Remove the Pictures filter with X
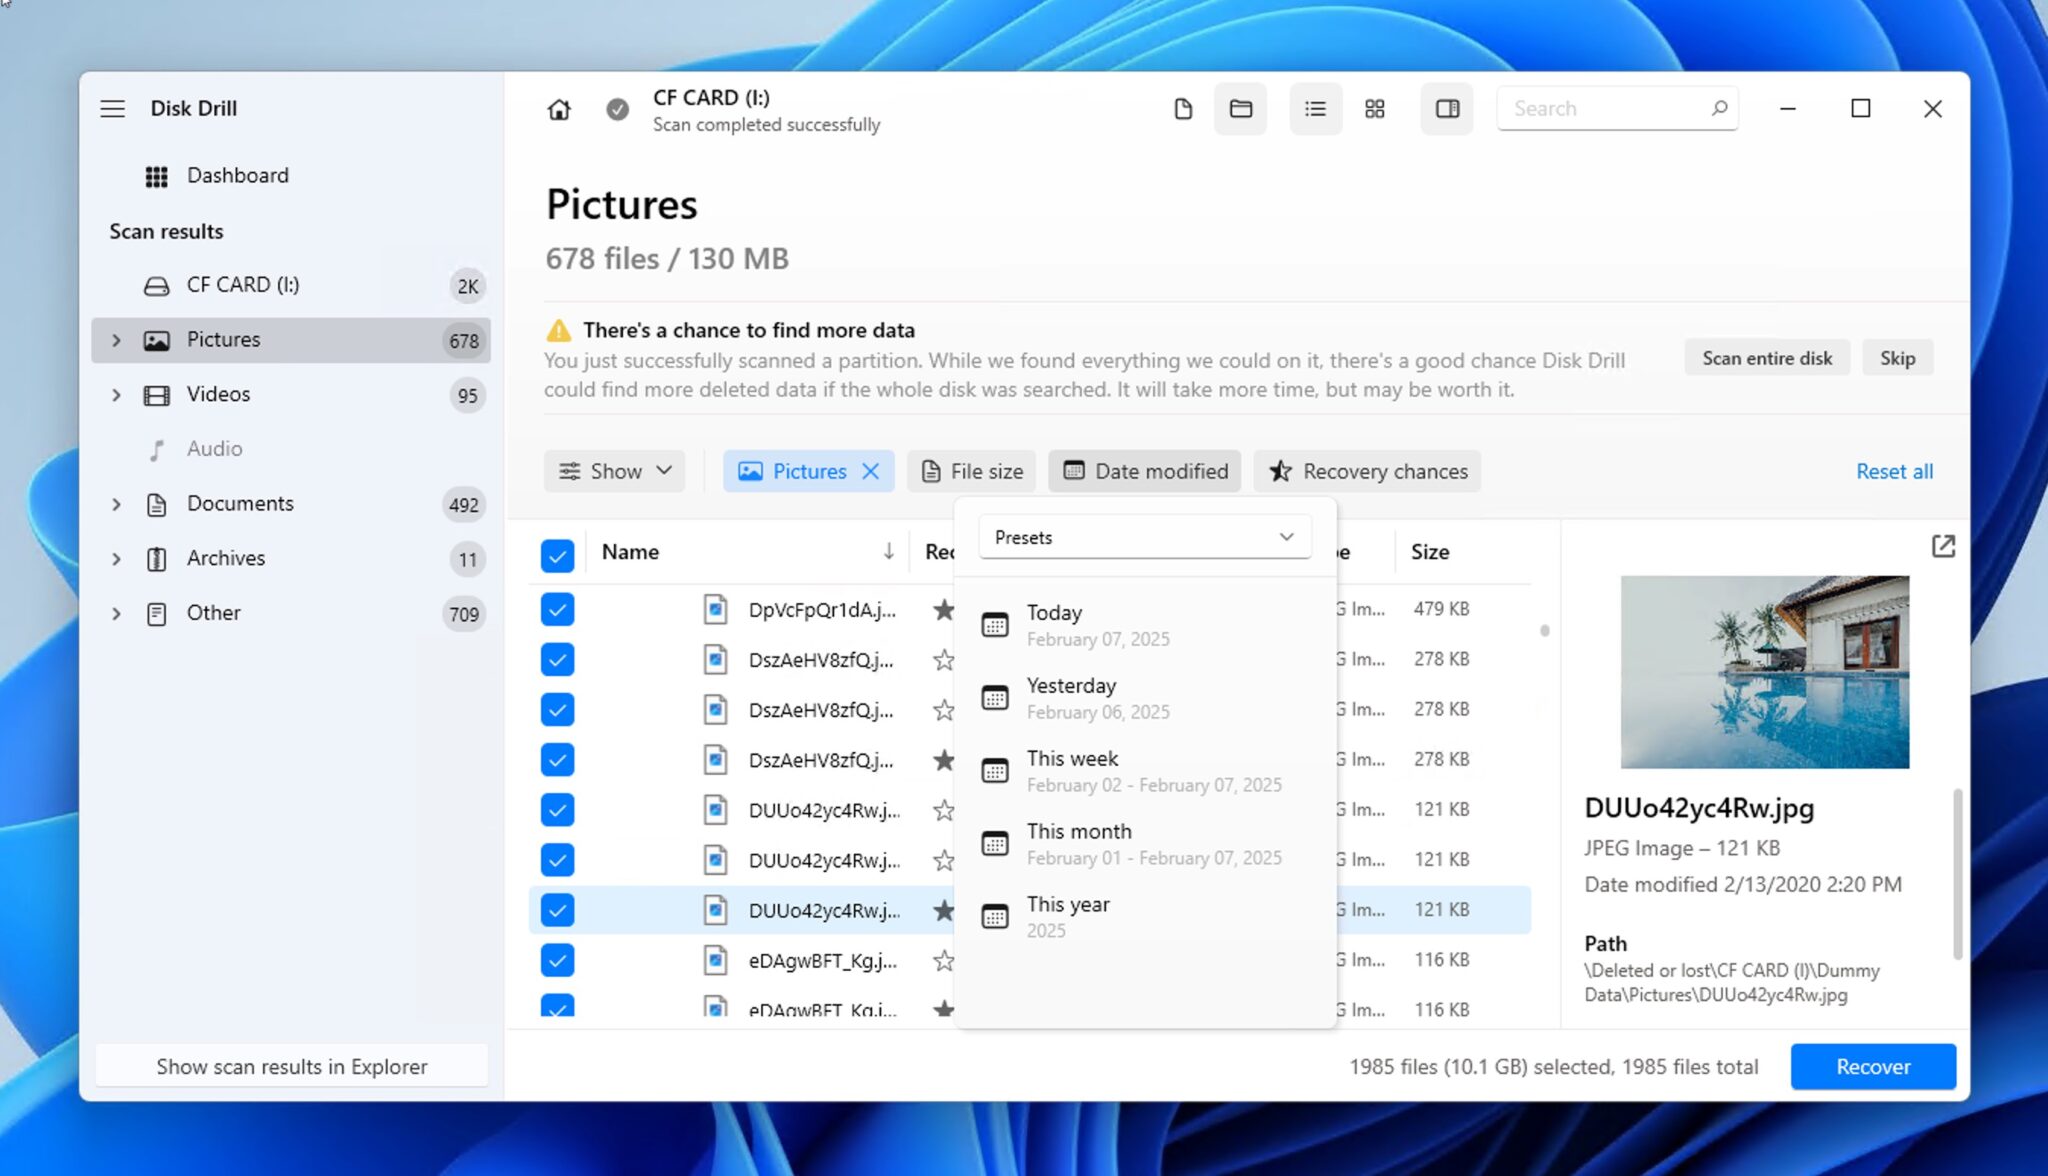Screen dimensions: 2048x1176 pyautogui.click(x=870, y=471)
